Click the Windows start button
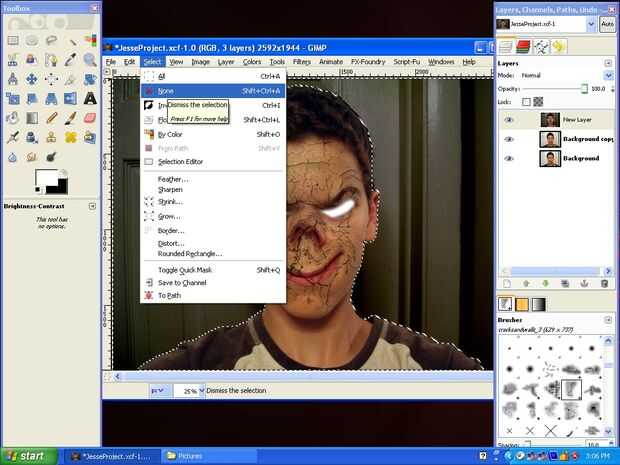Screen dimensions: 620x465 29,456
